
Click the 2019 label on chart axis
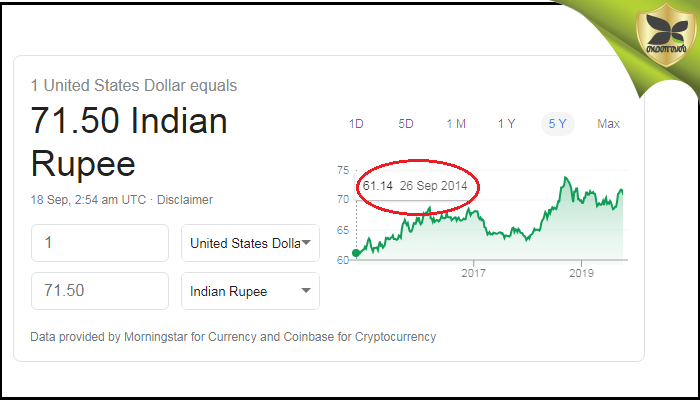581,272
